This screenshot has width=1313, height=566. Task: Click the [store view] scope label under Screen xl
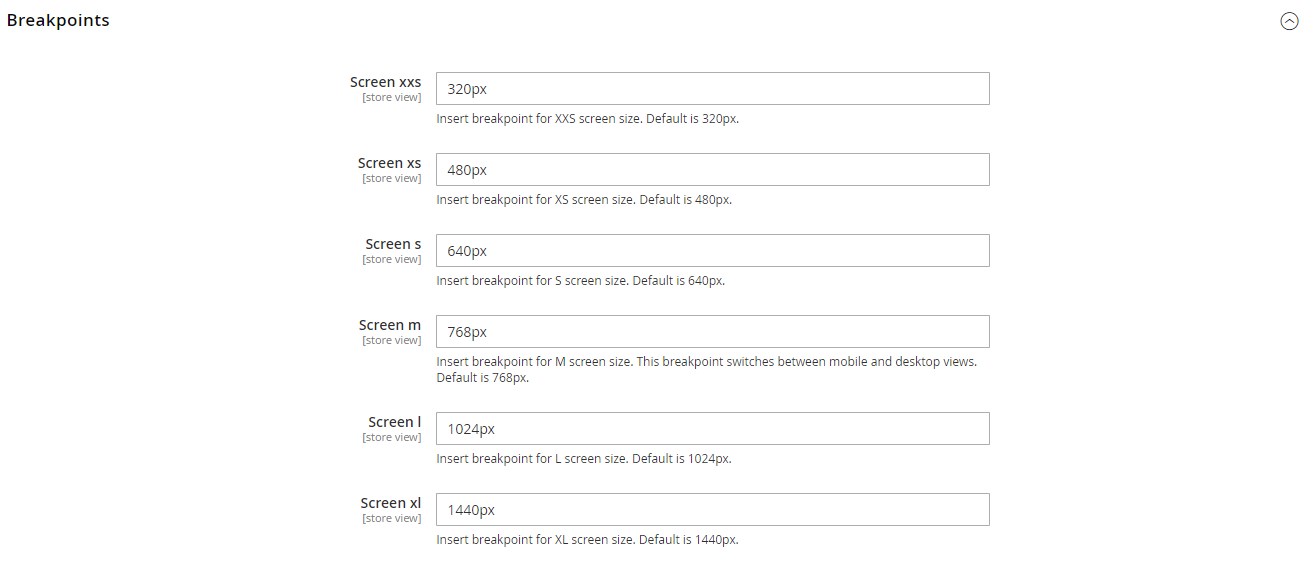coord(391,519)
